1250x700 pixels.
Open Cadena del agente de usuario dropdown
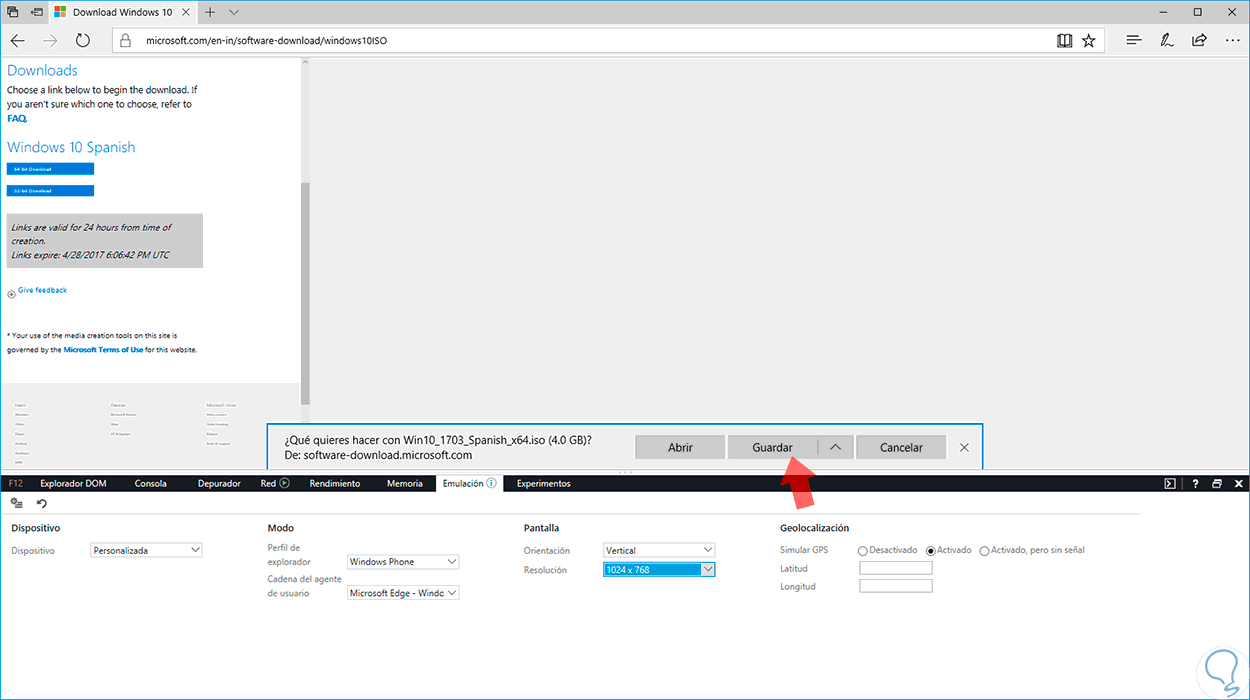click(403, 593)
